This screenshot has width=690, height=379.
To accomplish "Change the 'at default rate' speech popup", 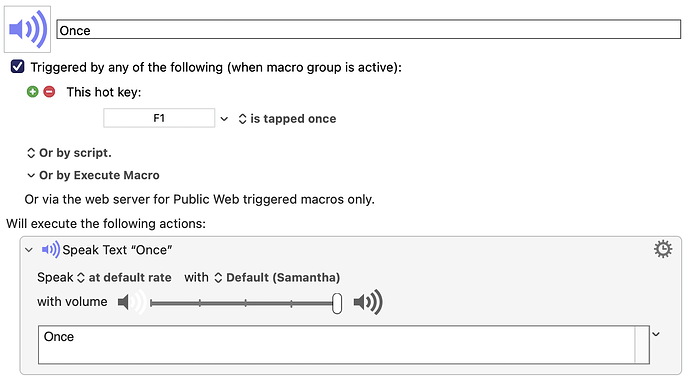I will coord(124,277).
